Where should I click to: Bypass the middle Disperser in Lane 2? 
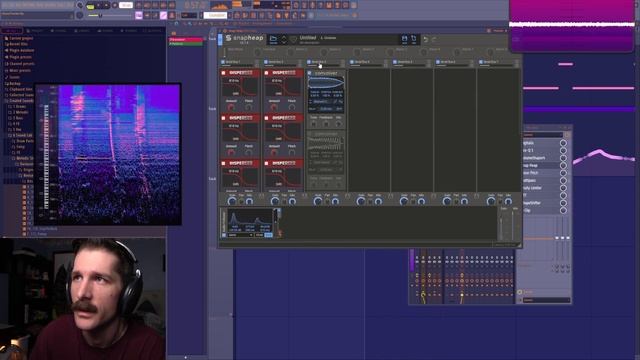267,118
